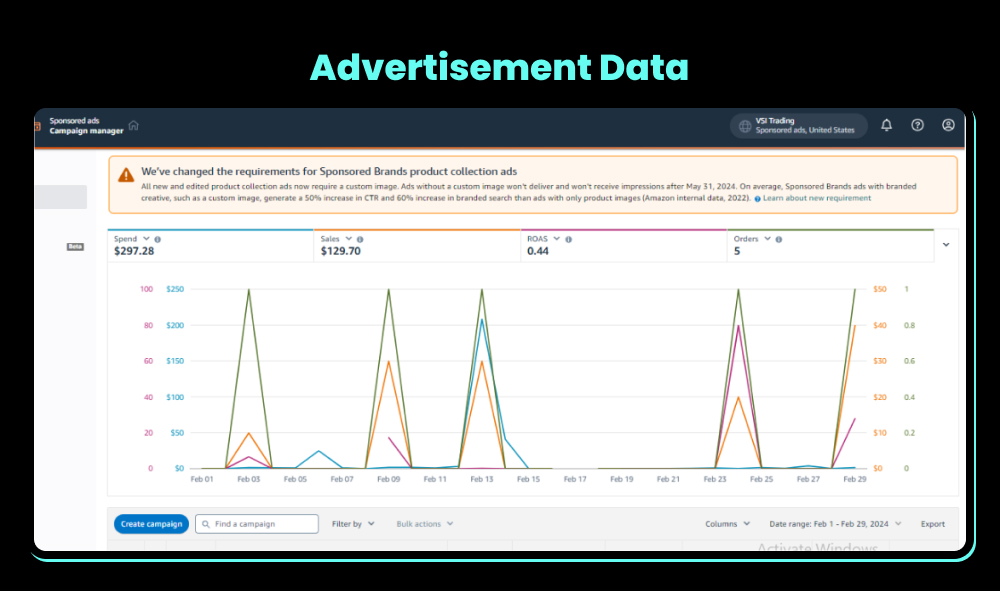View the Orders metric info icon
The height and width of the screenshot is (591, 1000).
coord(781,238)
